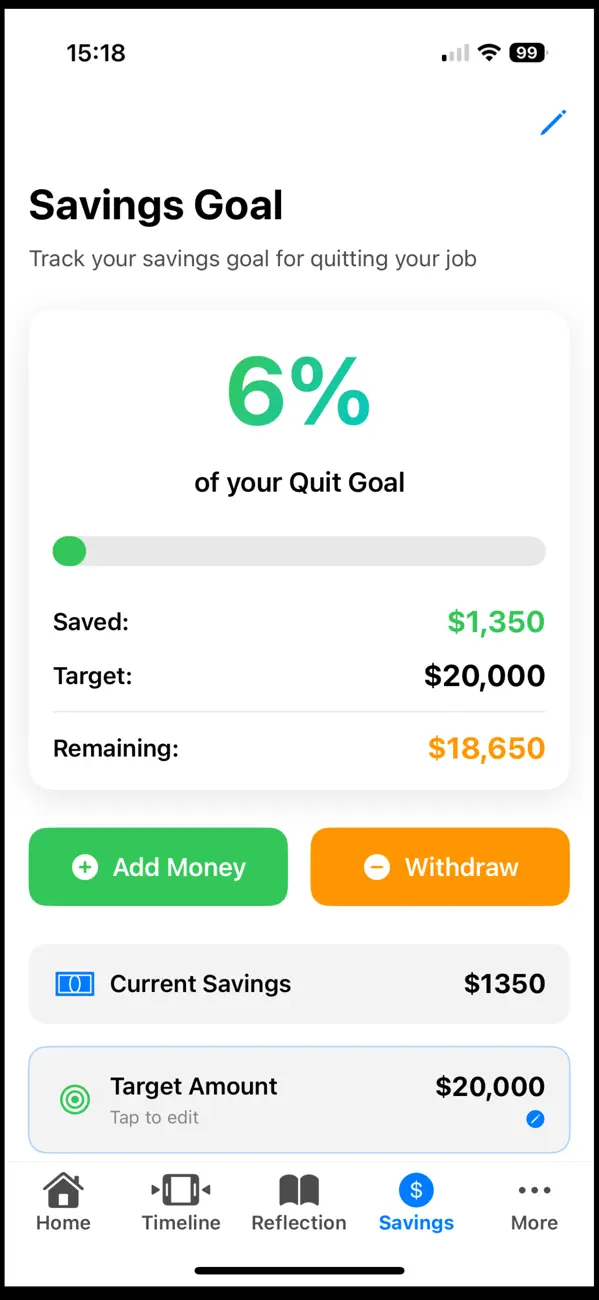The image size is (599, 1300).
Task: Select the Current Savings row
Action: click(x=299, y=984)
